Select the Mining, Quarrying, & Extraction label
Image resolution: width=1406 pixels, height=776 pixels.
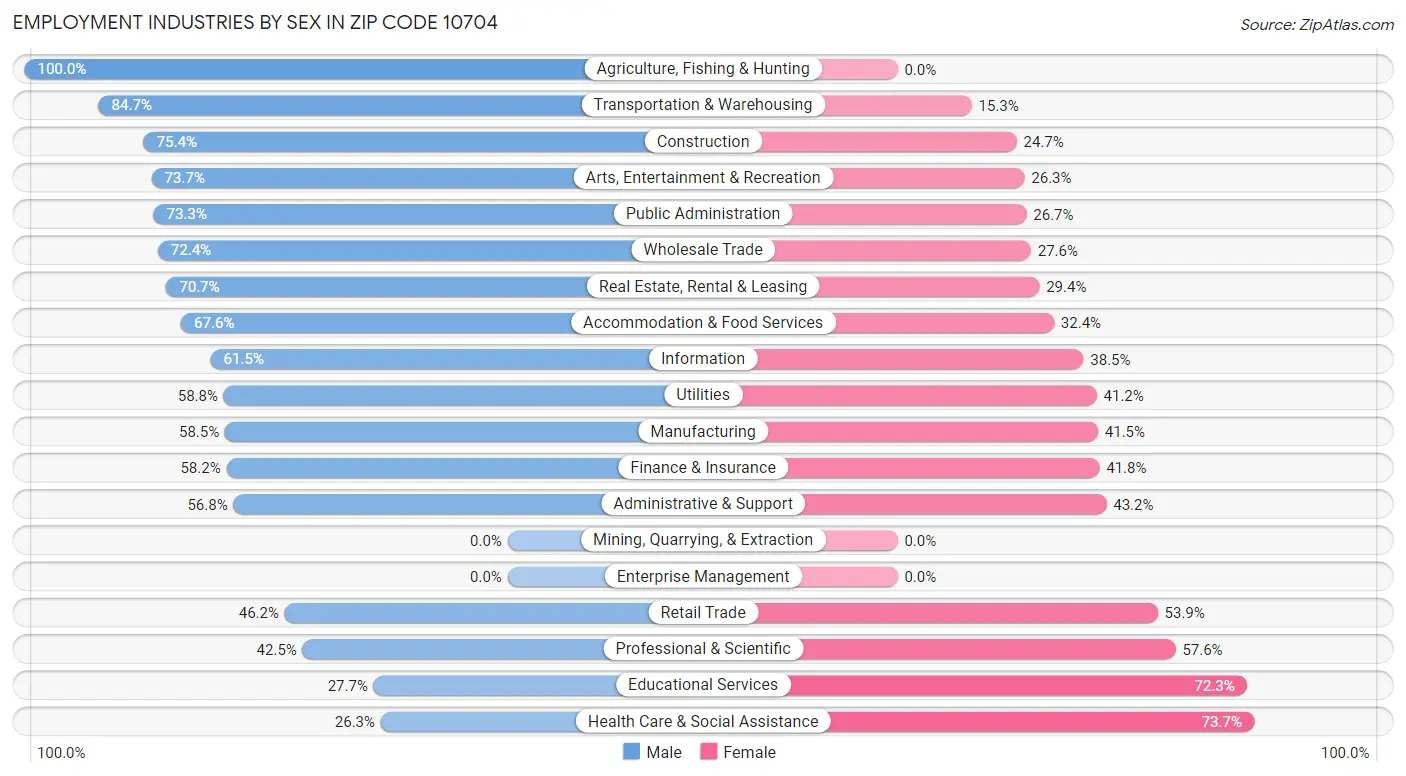[x=703, y=540]
